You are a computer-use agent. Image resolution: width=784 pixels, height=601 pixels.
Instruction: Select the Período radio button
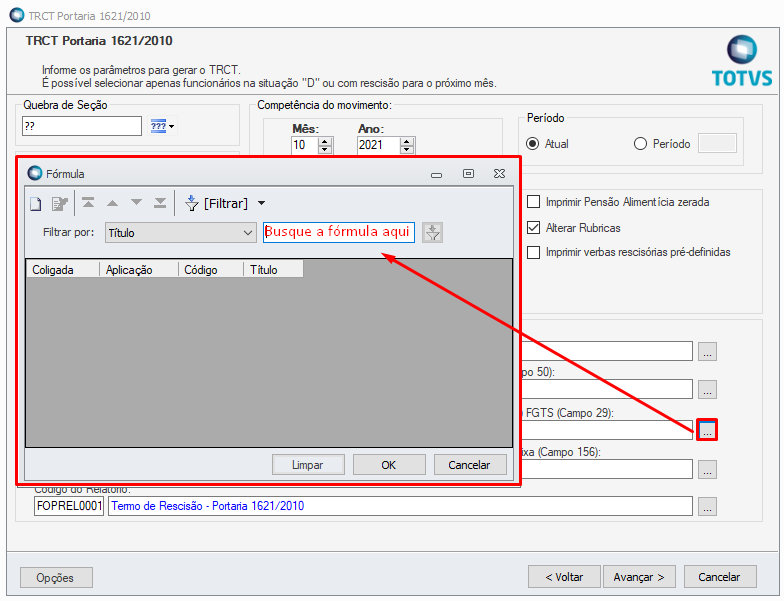[640, 144]
